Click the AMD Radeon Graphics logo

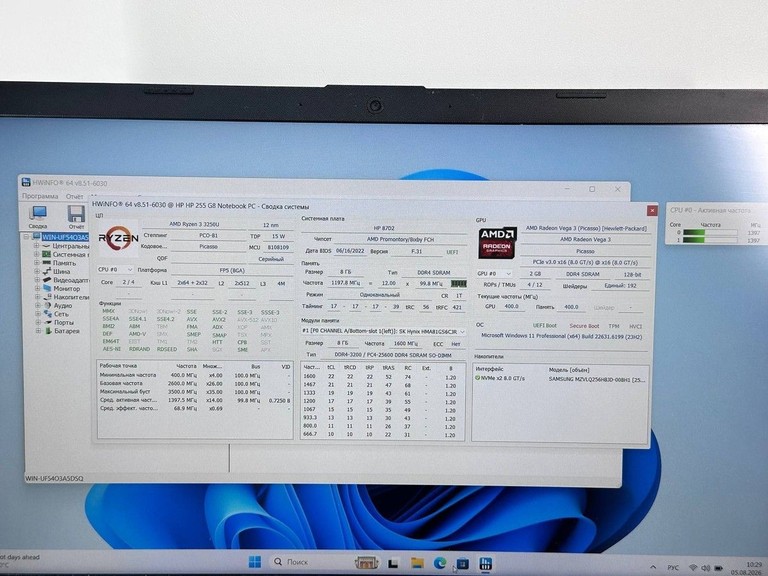pos(497,242)
